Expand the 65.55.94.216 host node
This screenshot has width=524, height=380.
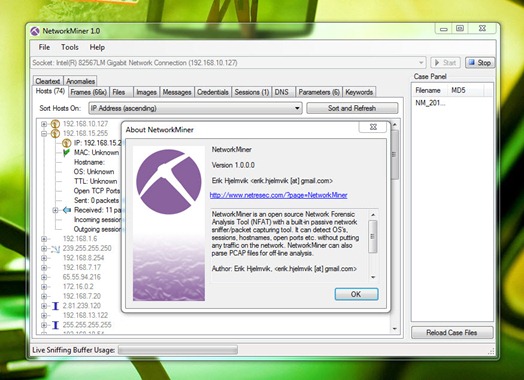[44, 277]
